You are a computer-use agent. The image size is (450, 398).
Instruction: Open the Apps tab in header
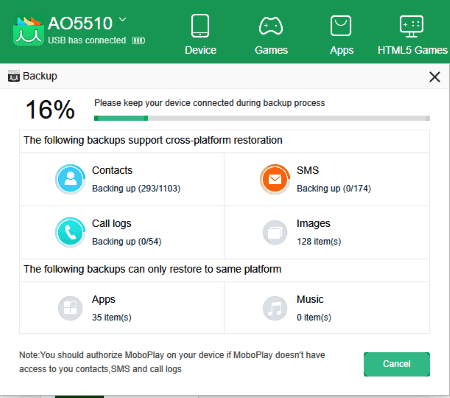[341, 34]
